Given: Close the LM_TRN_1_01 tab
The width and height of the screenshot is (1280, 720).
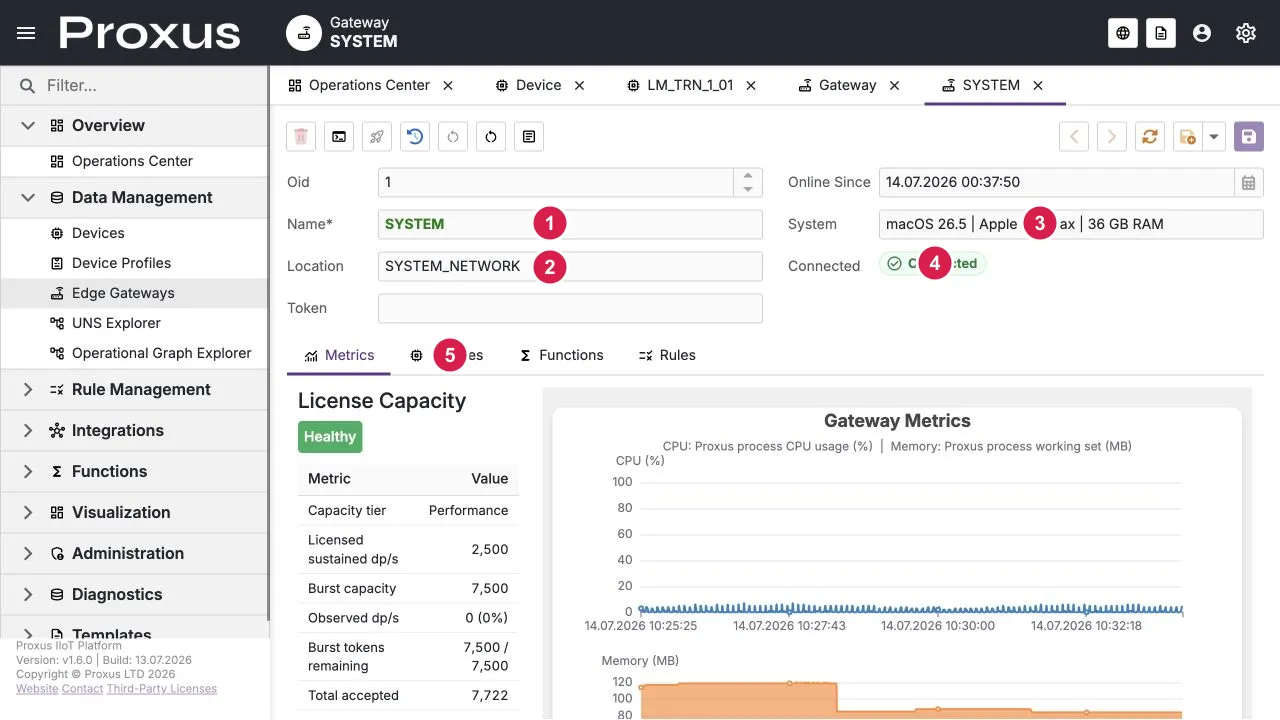Looking at the screenshot, I should click(x=751, y=86).
